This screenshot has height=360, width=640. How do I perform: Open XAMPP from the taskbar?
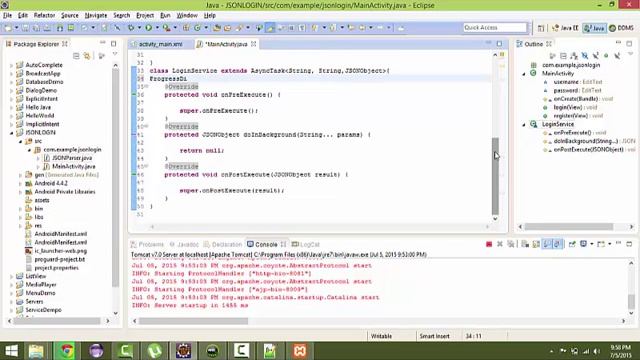coord(300,351)
